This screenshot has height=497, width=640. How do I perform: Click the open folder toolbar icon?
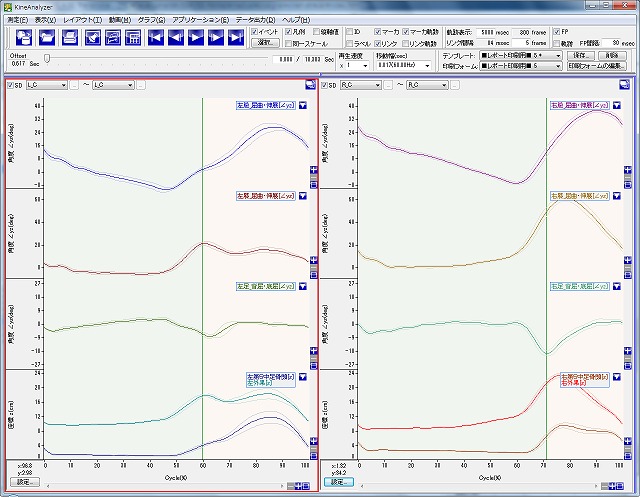tap(47, 38)
